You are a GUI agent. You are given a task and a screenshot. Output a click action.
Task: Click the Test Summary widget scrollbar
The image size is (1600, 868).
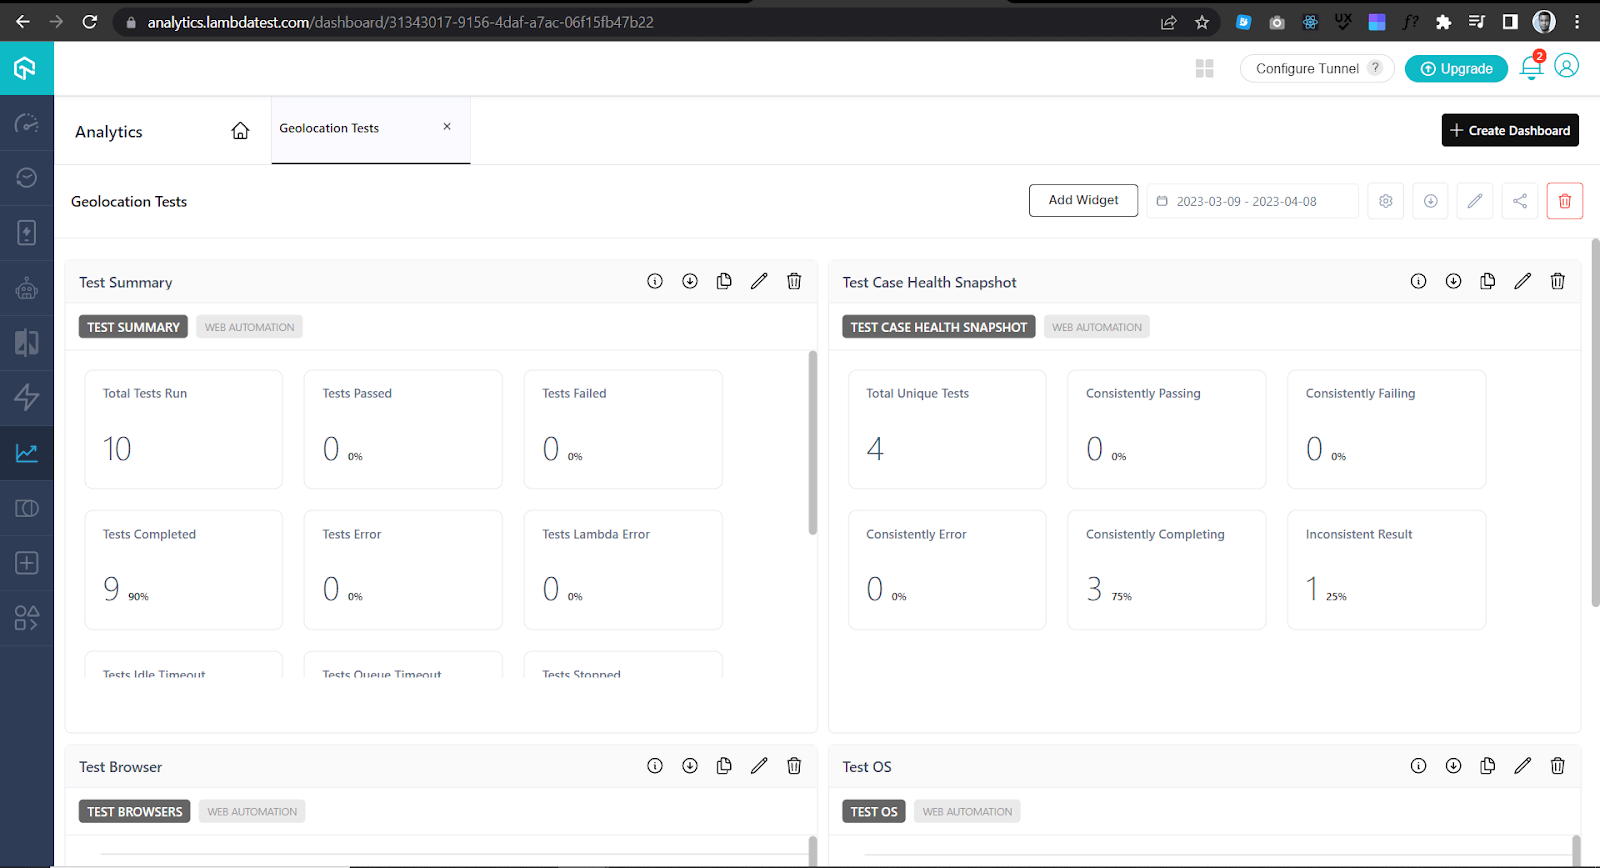[813, 442]
